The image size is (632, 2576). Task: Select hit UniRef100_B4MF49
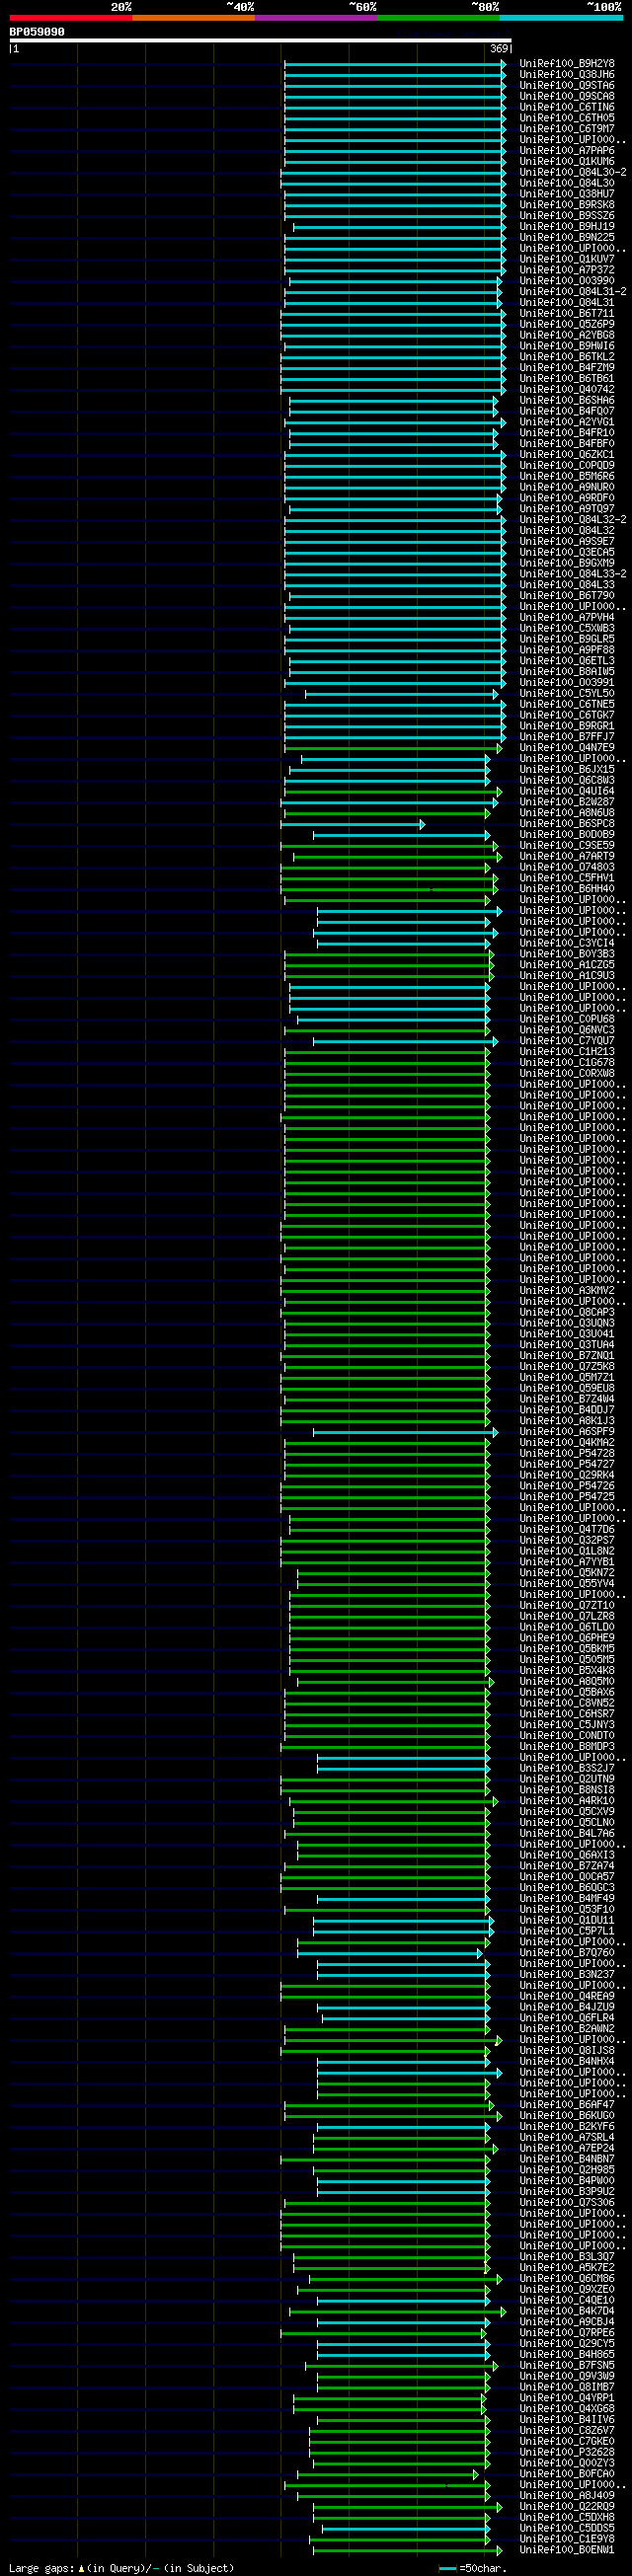(x=567, y=1899)
